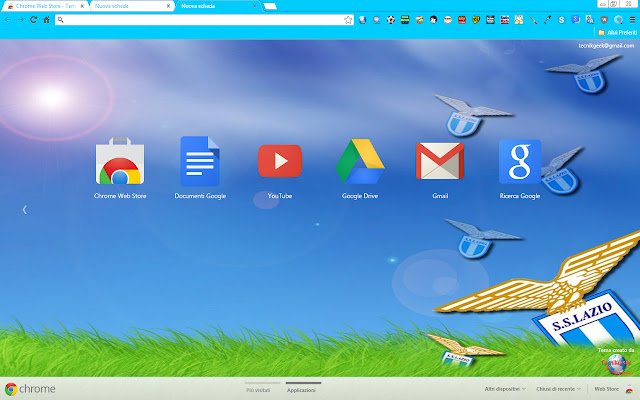Show the Più visitati section
This screenshot has height=400, width=640.
pos(258,390)
